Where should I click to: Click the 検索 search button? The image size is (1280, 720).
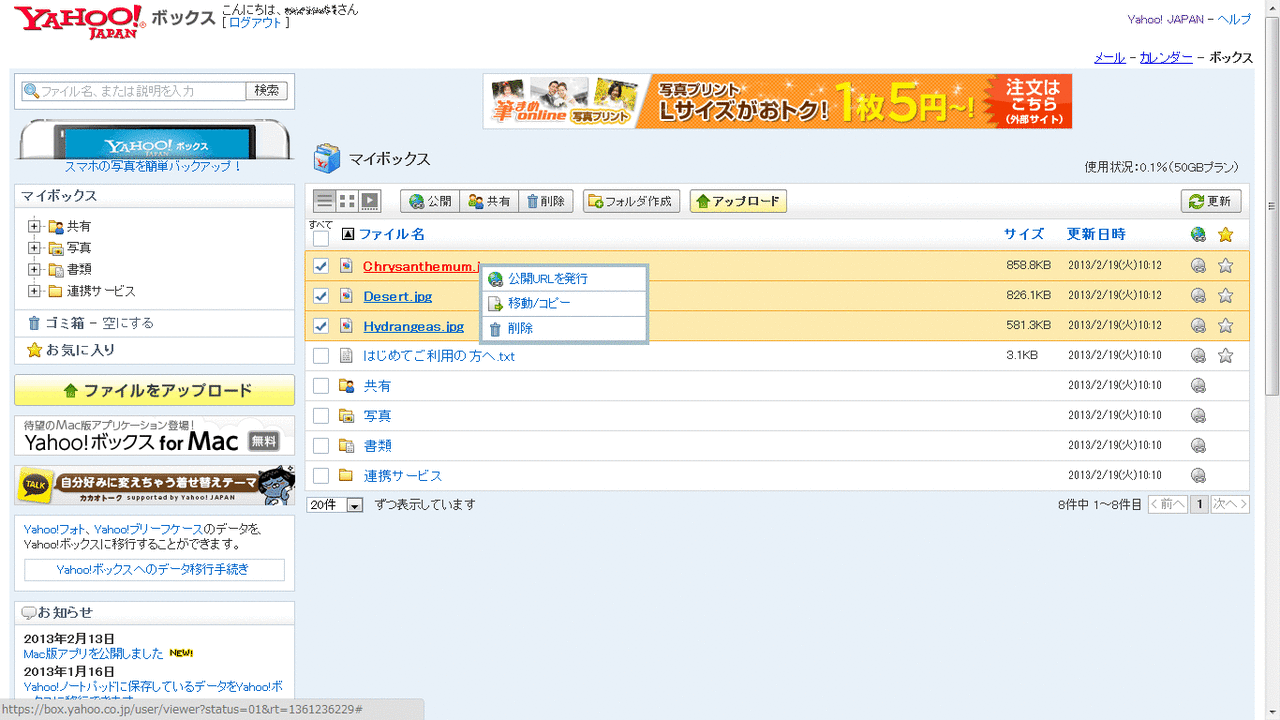pyautogui.click(x=267, y=91)
